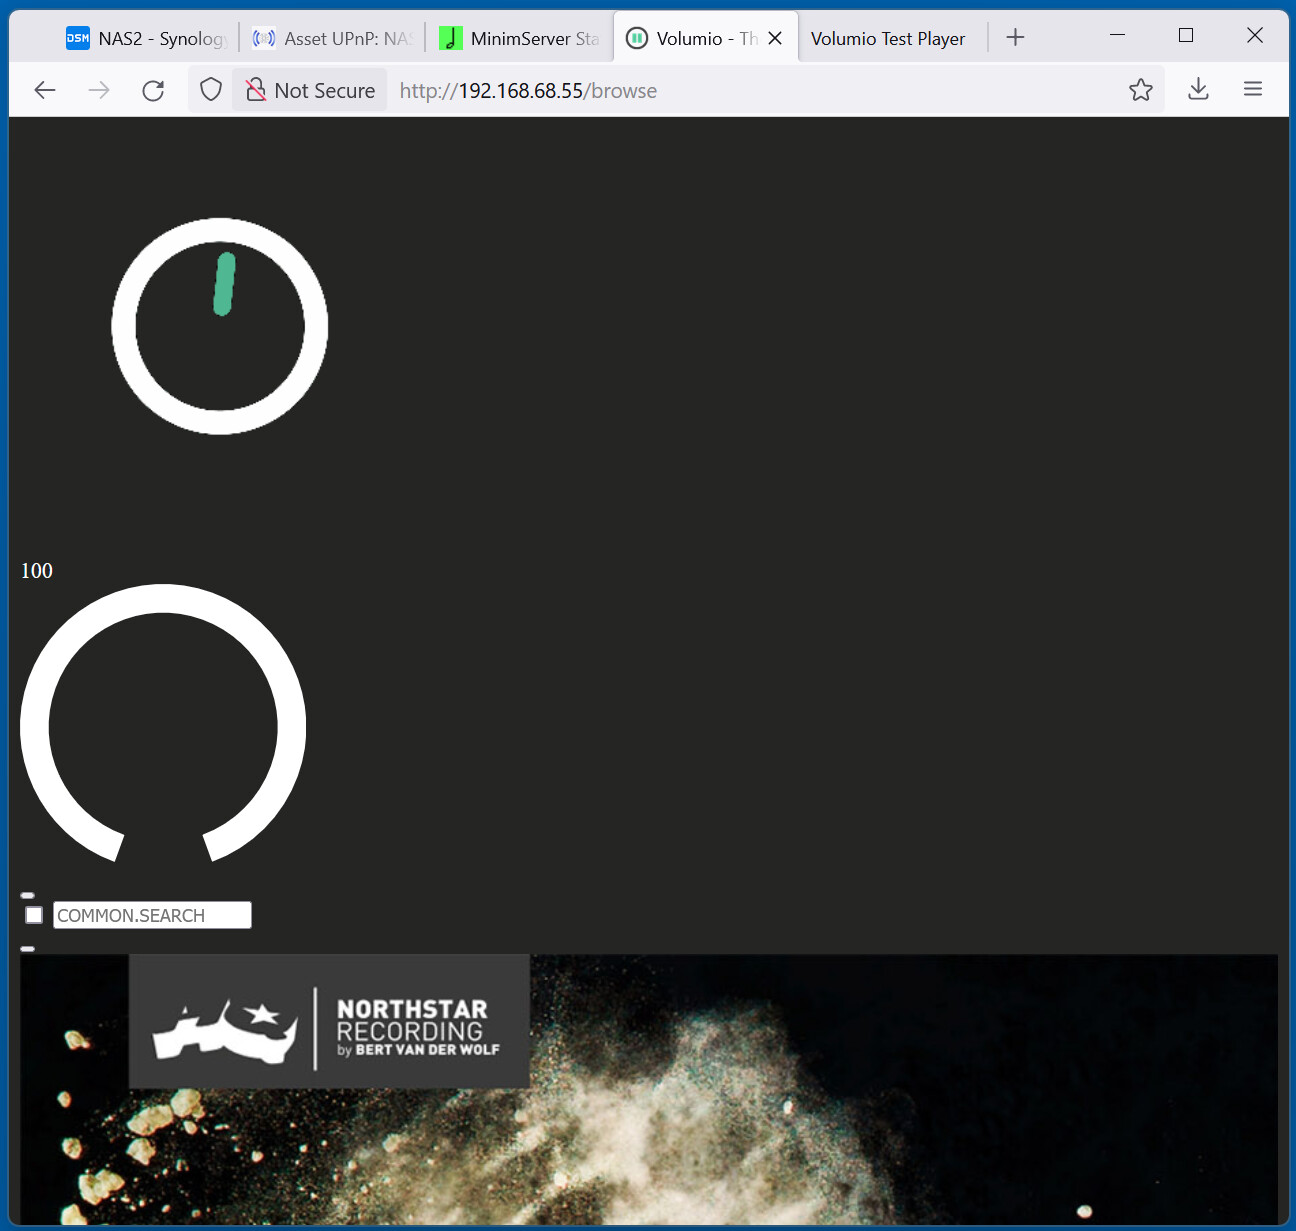This screenshot has width=1296, height=1231.
Task: Click the large volume ring dial
Action: (x=34, y=728)
